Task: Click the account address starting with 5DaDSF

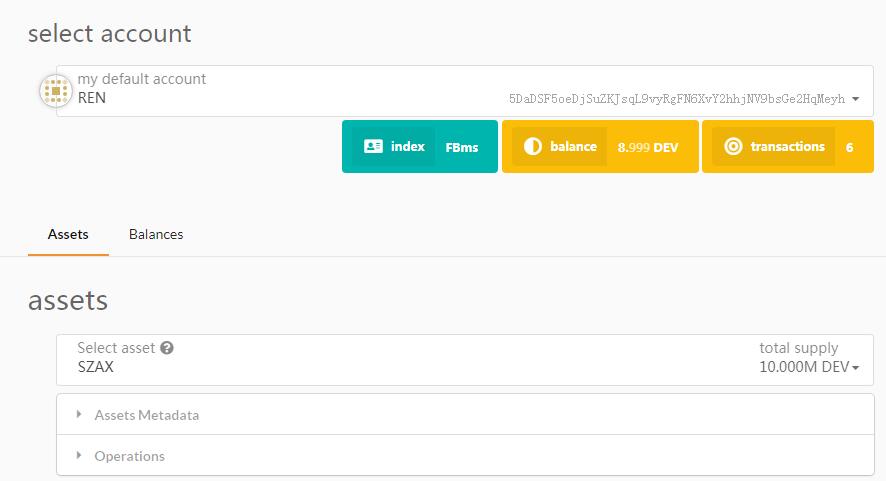Action: pos(676,99)
